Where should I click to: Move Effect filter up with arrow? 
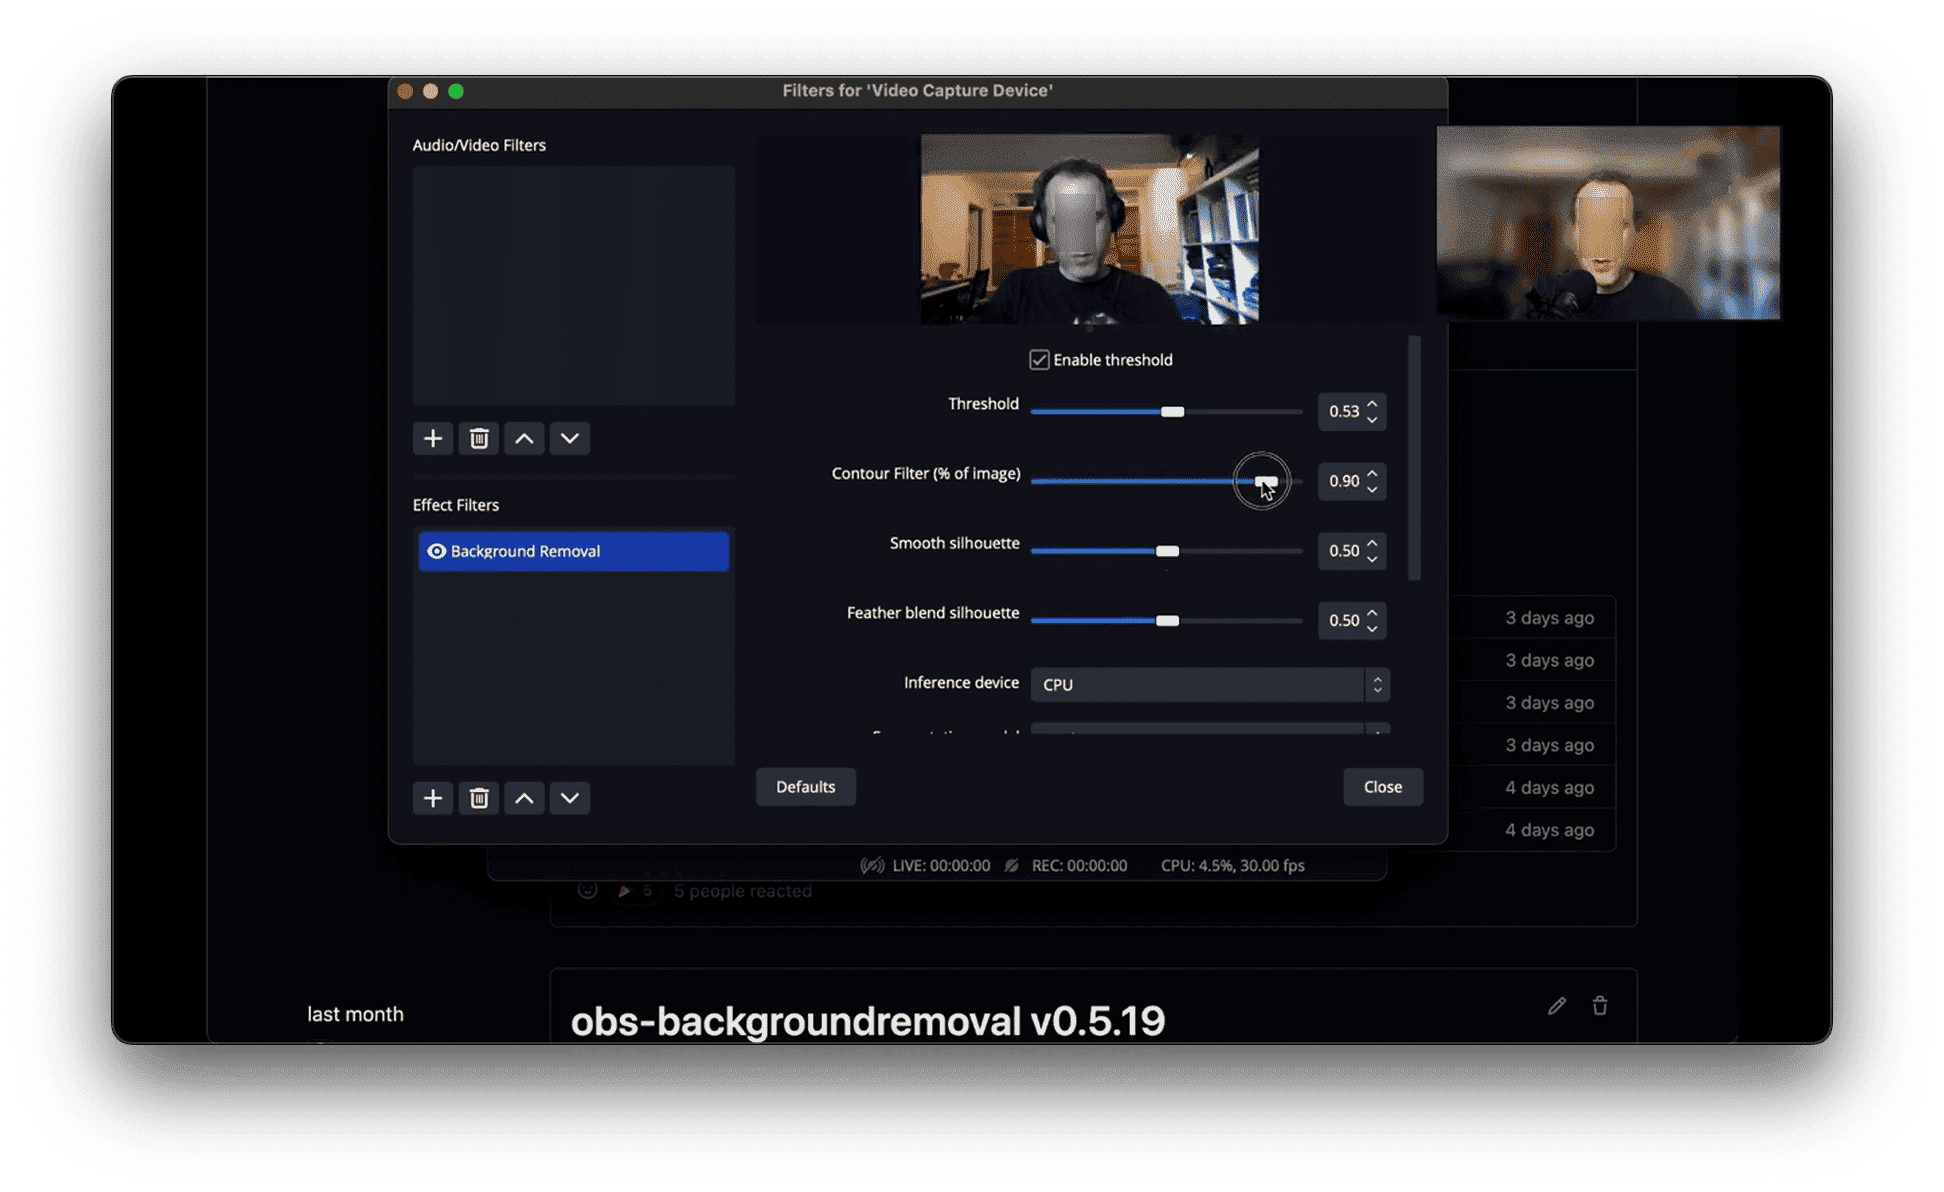pyautogui.click(x=524, y=798)
